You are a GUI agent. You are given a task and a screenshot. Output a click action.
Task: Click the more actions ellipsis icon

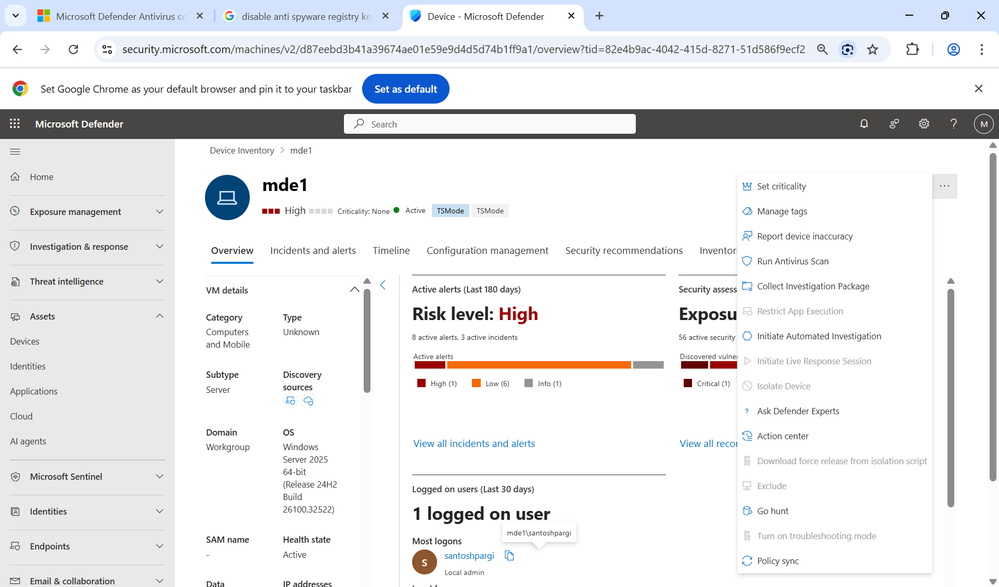point(944,185)
